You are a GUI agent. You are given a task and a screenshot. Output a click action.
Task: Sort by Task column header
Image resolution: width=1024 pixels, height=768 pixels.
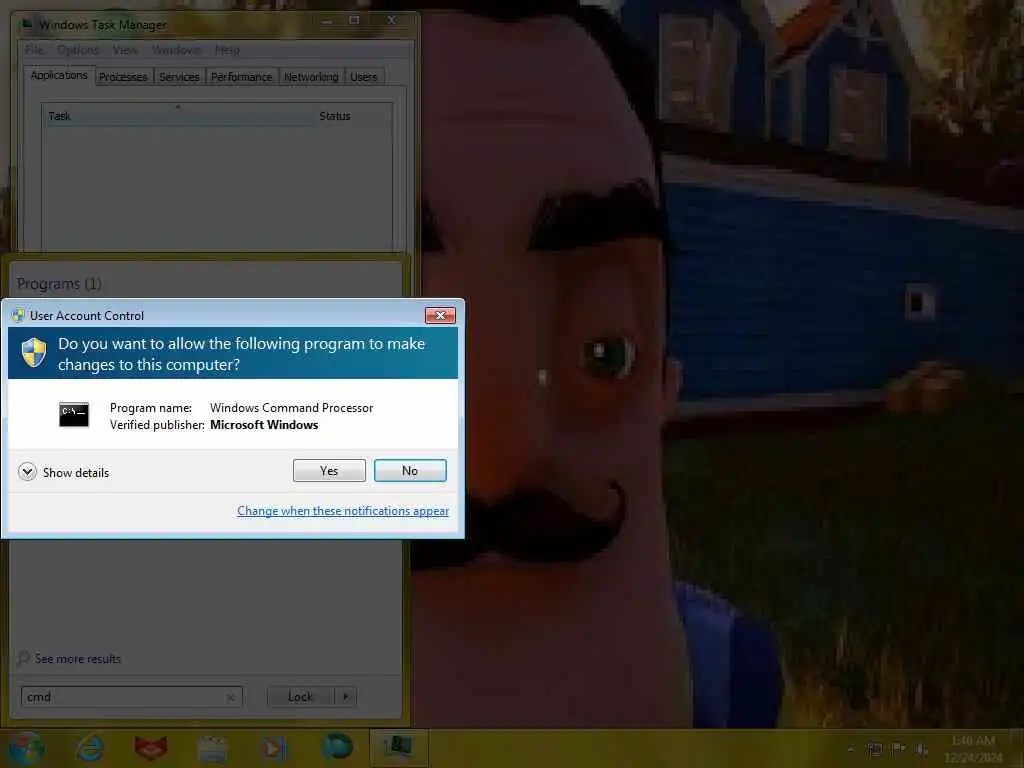click(178, 116)
